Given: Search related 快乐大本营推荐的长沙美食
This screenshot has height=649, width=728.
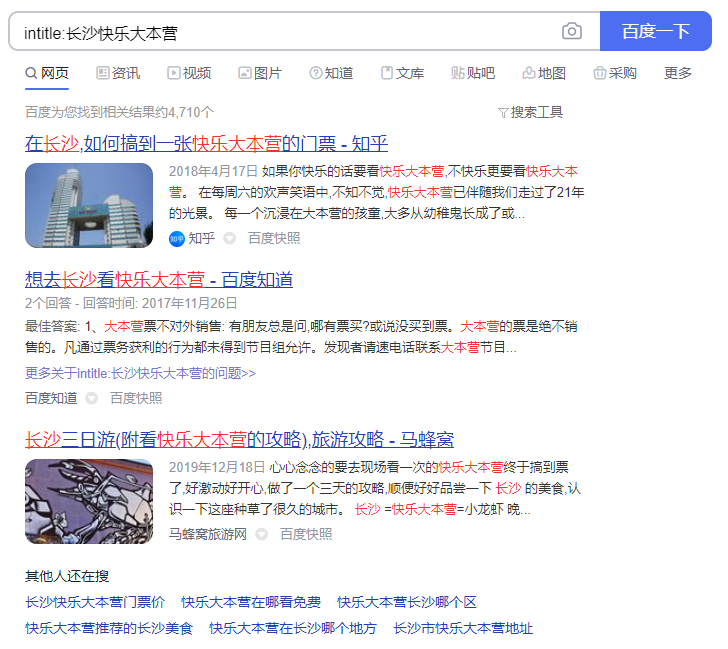Looking at the screenshot, I should point(109,628).
